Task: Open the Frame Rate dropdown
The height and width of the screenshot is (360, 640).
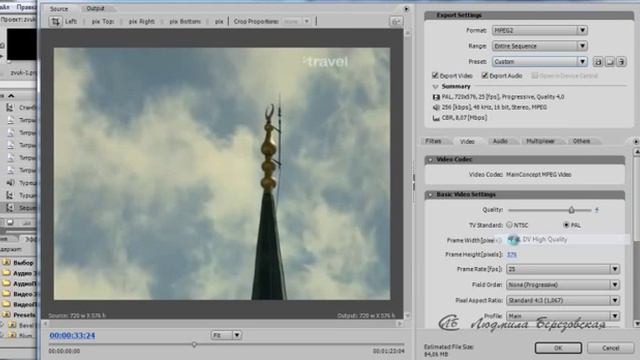Action: (563, 269)
